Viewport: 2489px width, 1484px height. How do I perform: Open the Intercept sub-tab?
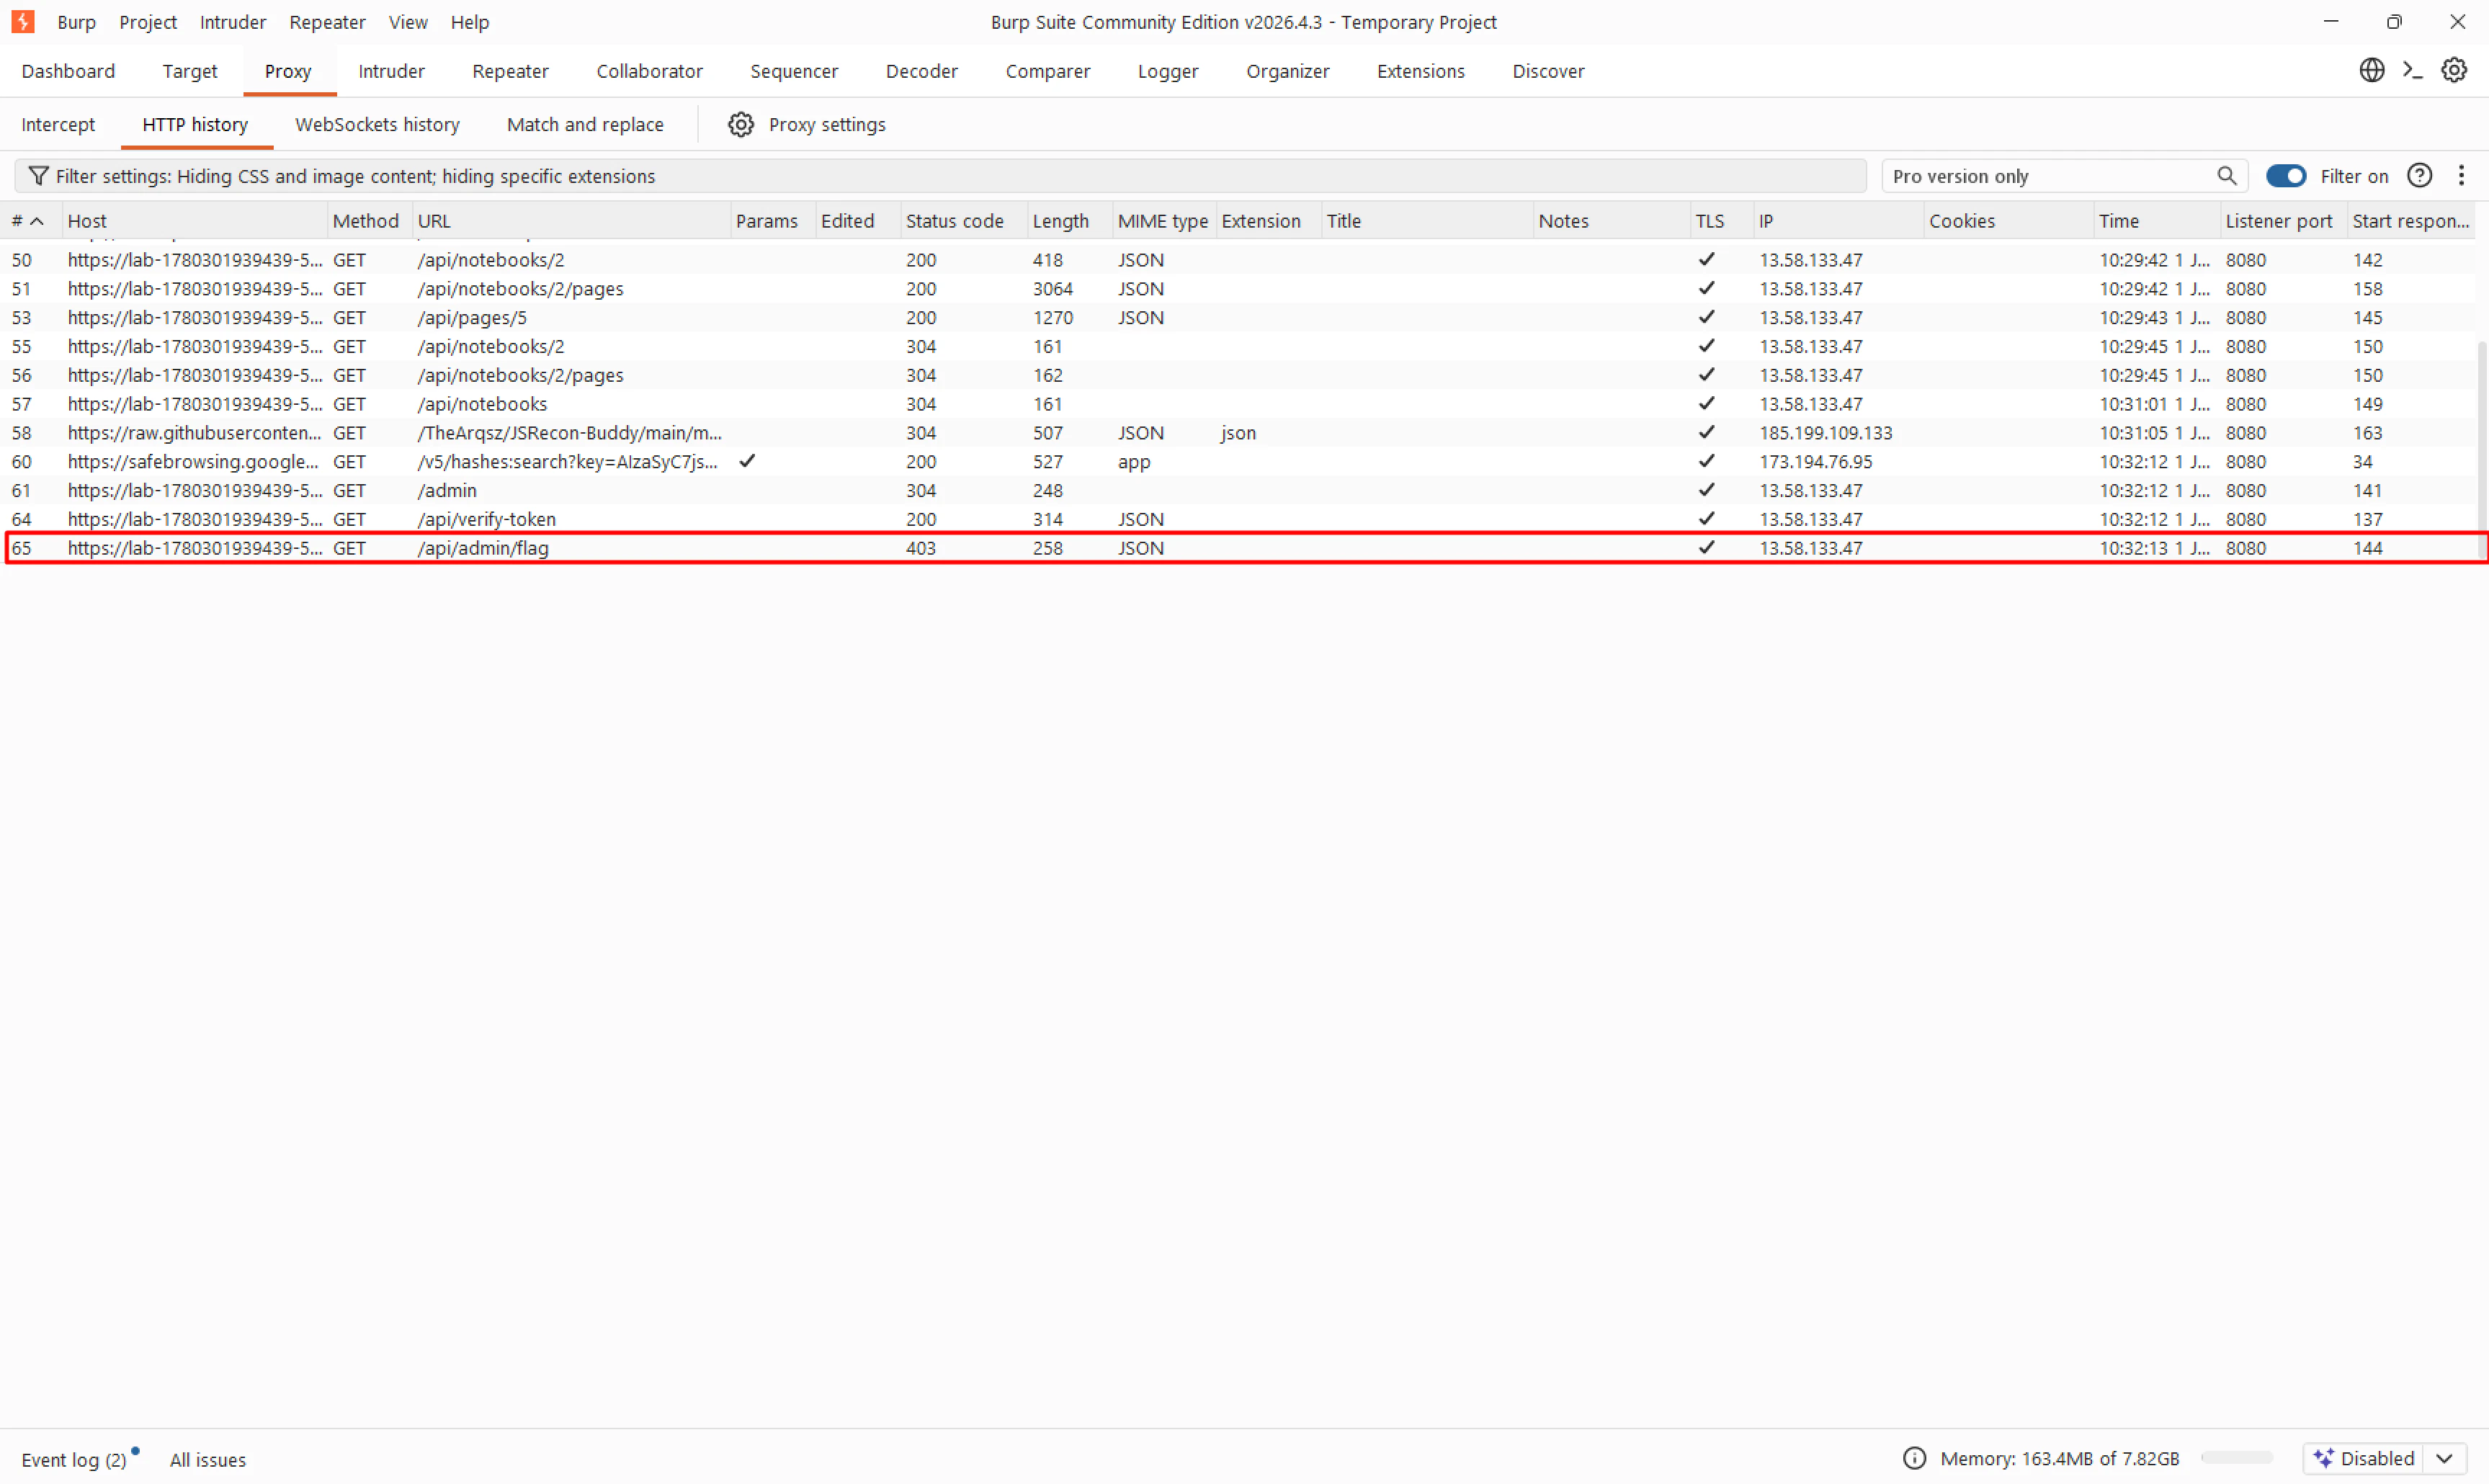58,124
